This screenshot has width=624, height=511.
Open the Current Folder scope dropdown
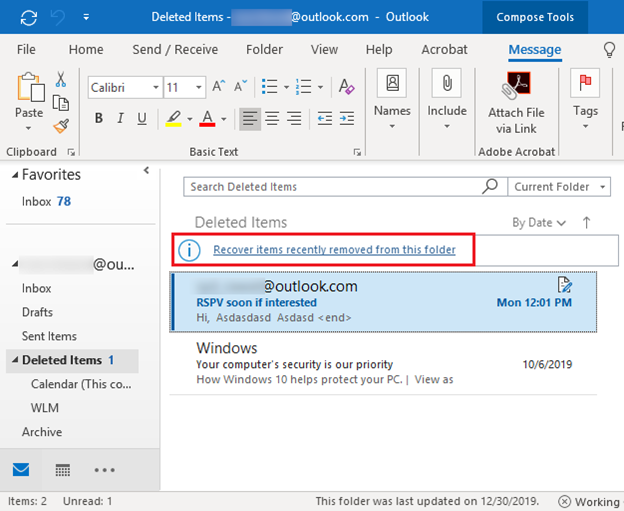559,187
